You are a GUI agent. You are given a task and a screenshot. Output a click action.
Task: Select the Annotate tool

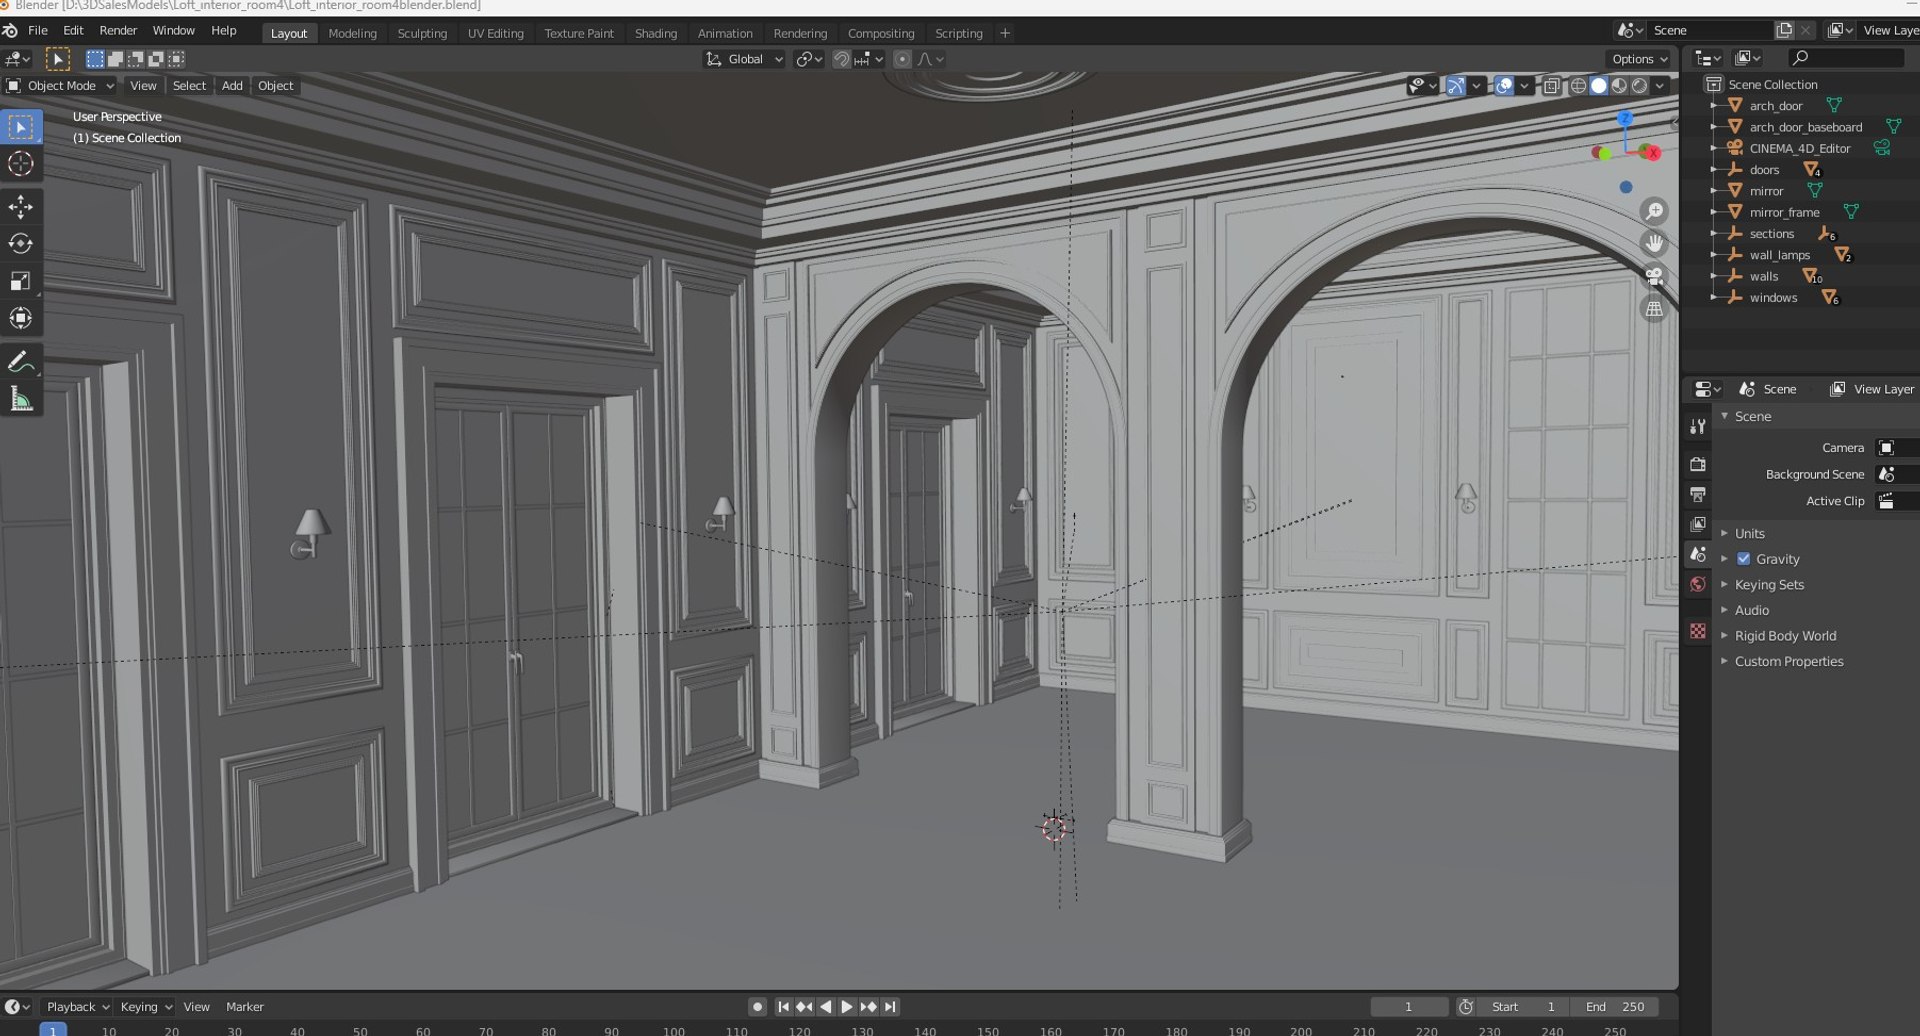(21, 362)
